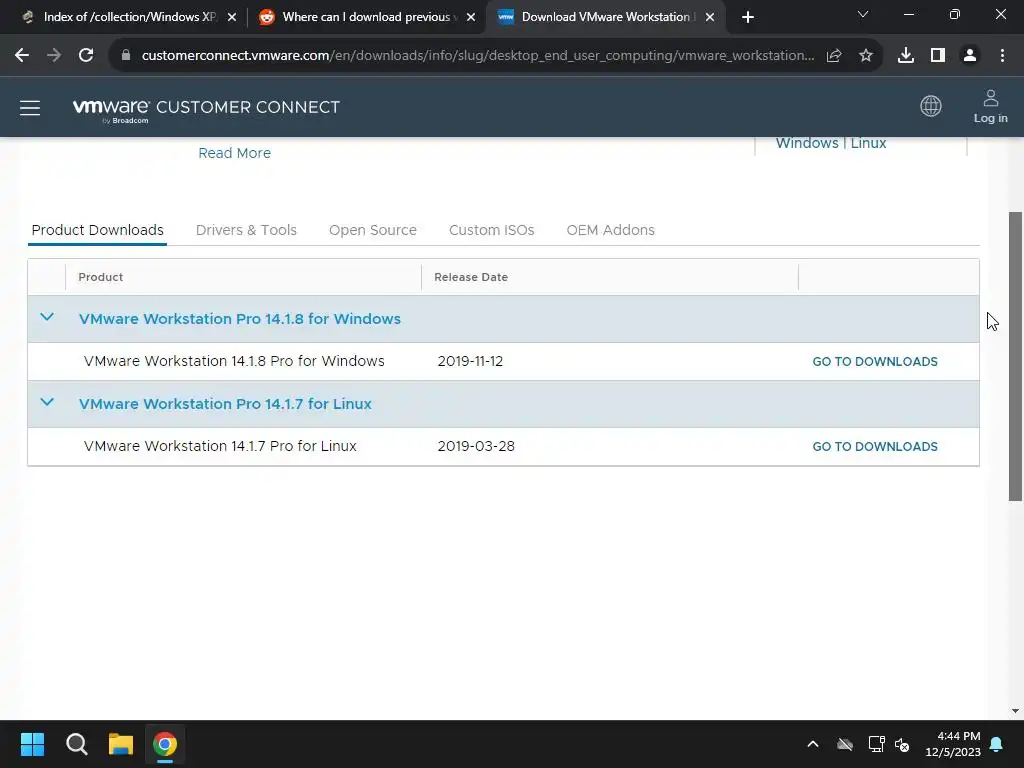The width and height of the screenshot is (1024, 768).
Task: Open Windows taskbar search
Action: click(77, 744)
